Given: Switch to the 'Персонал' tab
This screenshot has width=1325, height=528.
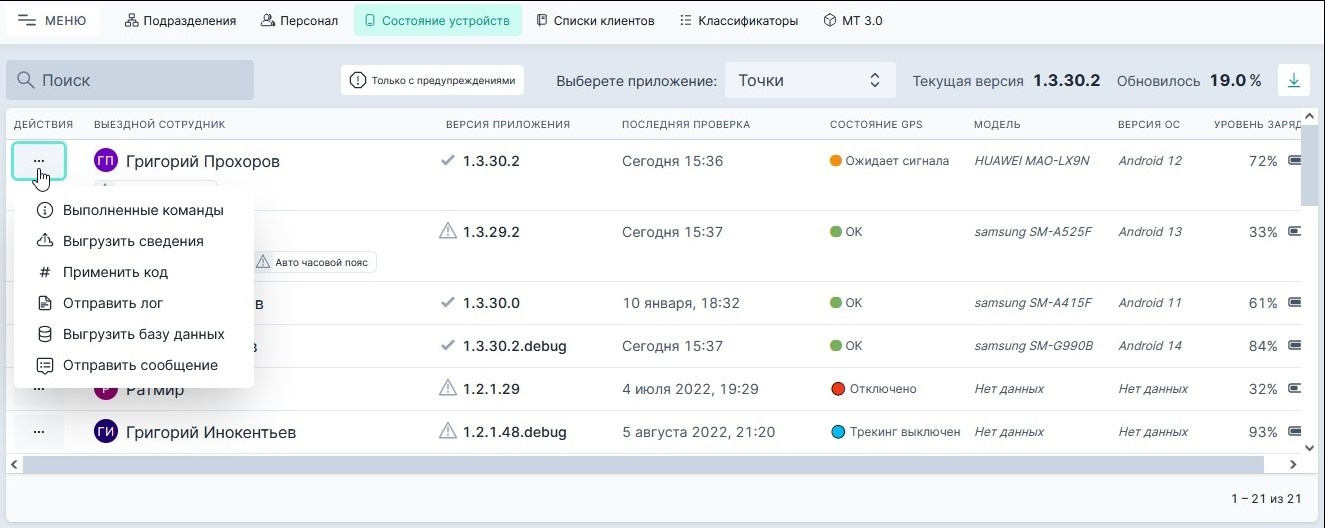Looking at the screenshot, I should (299, 21).
